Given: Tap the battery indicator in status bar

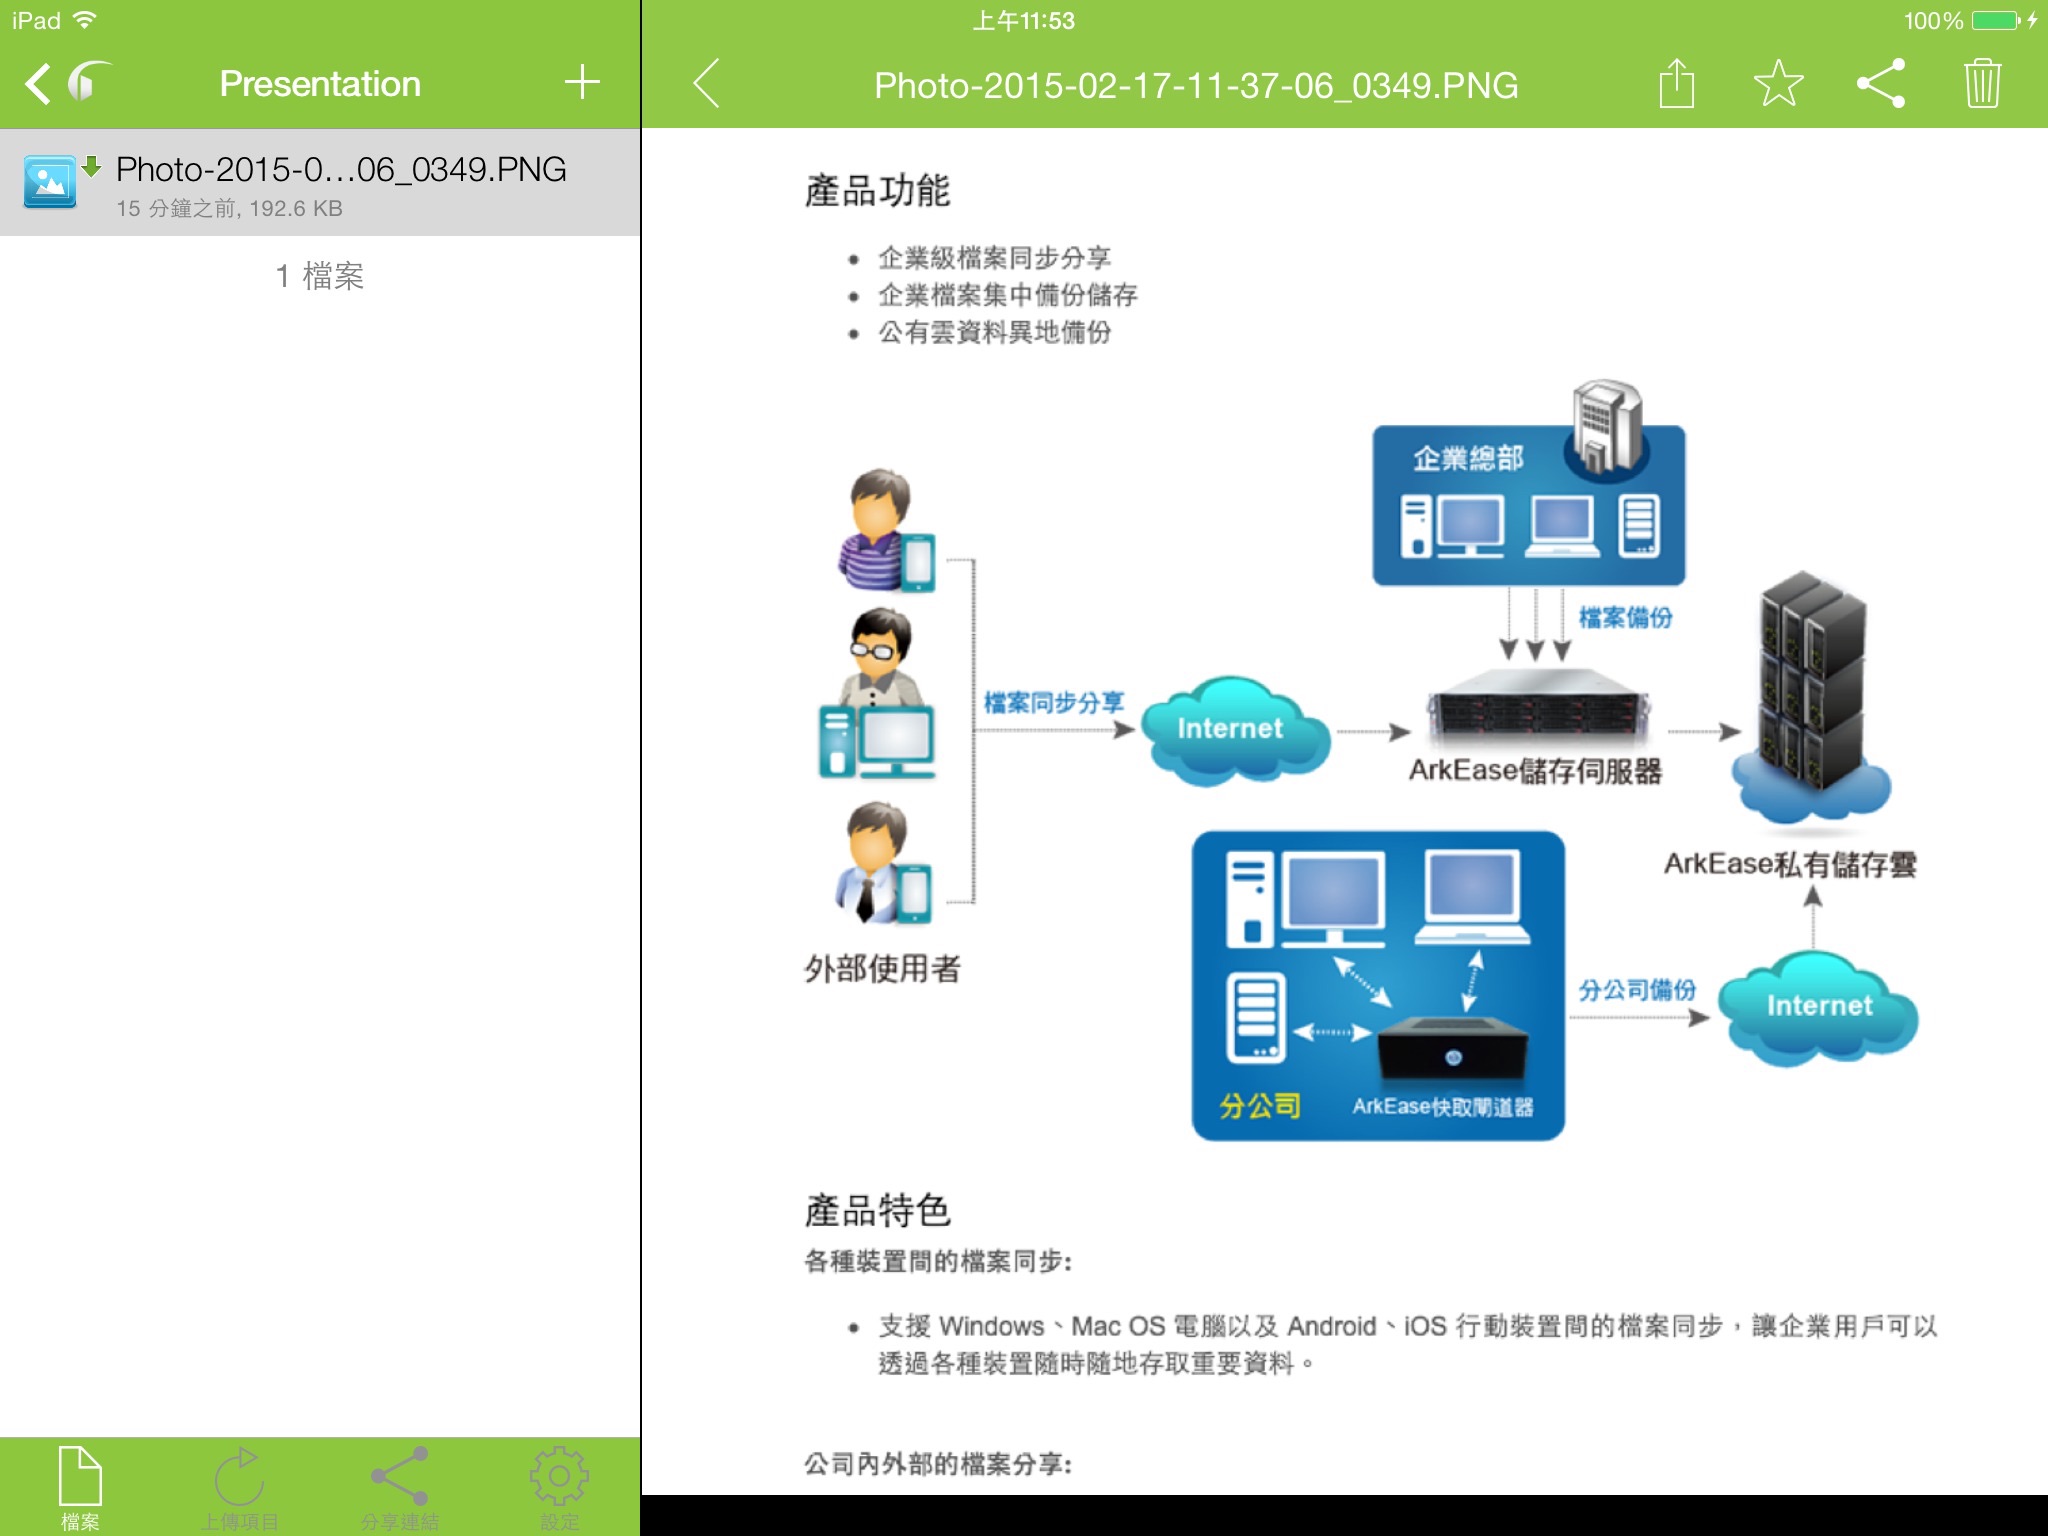Looking at the screenshot, I should 1997,20.
